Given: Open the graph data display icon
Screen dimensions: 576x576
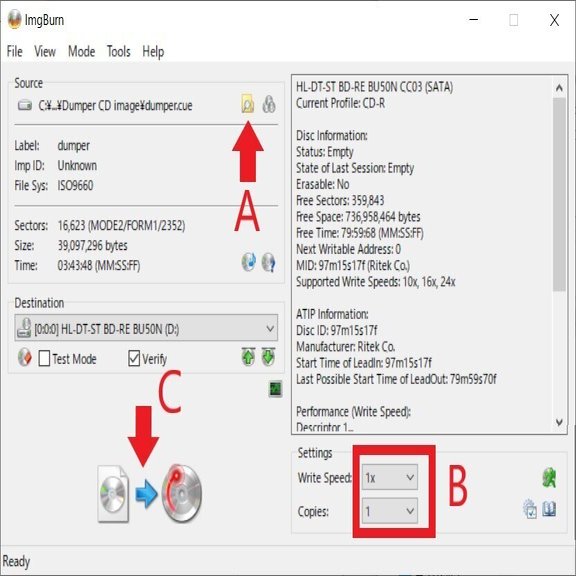Looking at the screenshot, I should coord(276,389).
